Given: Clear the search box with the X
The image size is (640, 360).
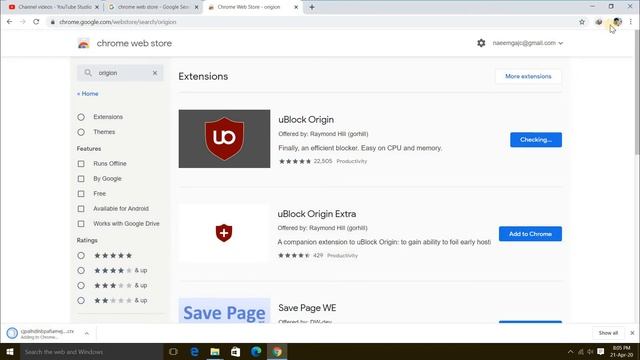Looking at the screenshot, I should coord(155,73).
